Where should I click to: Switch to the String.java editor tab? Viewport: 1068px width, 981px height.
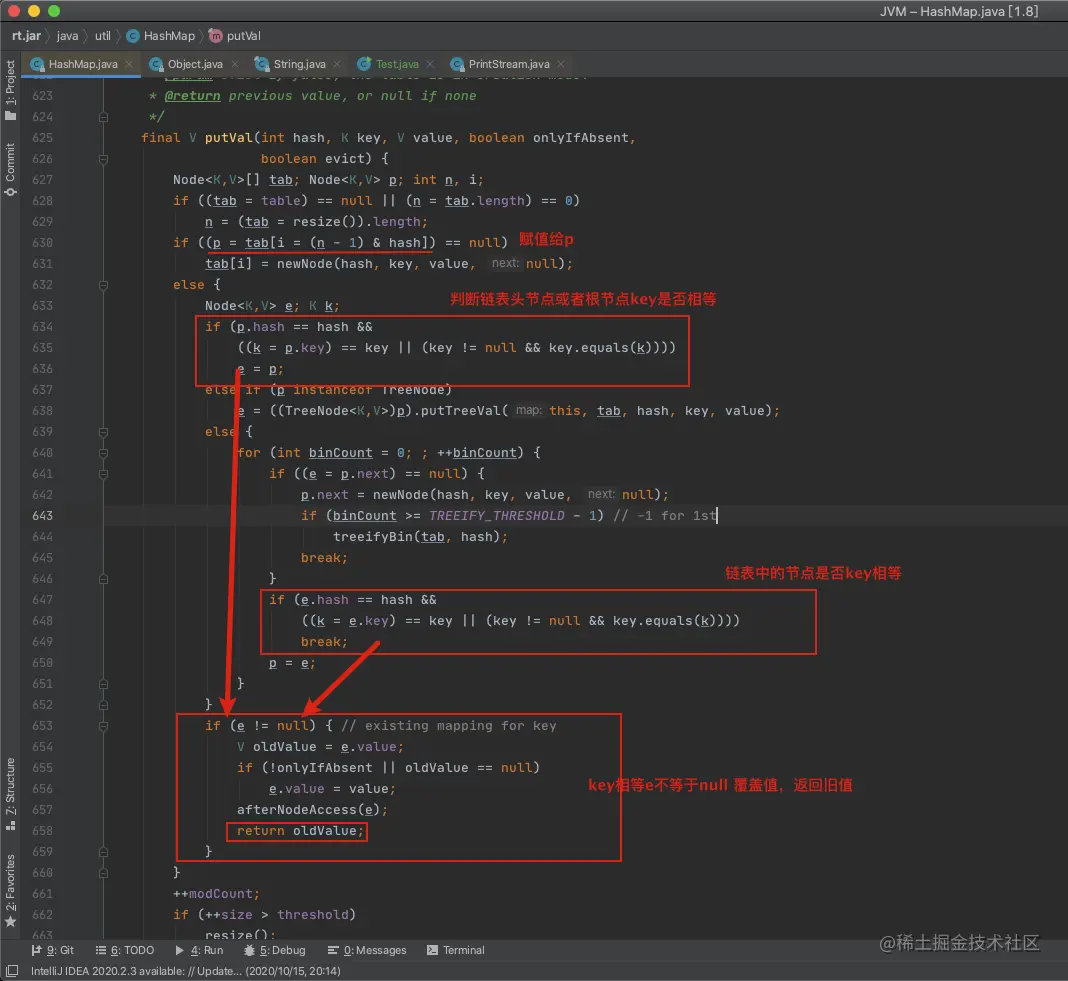tap(300, 64)
